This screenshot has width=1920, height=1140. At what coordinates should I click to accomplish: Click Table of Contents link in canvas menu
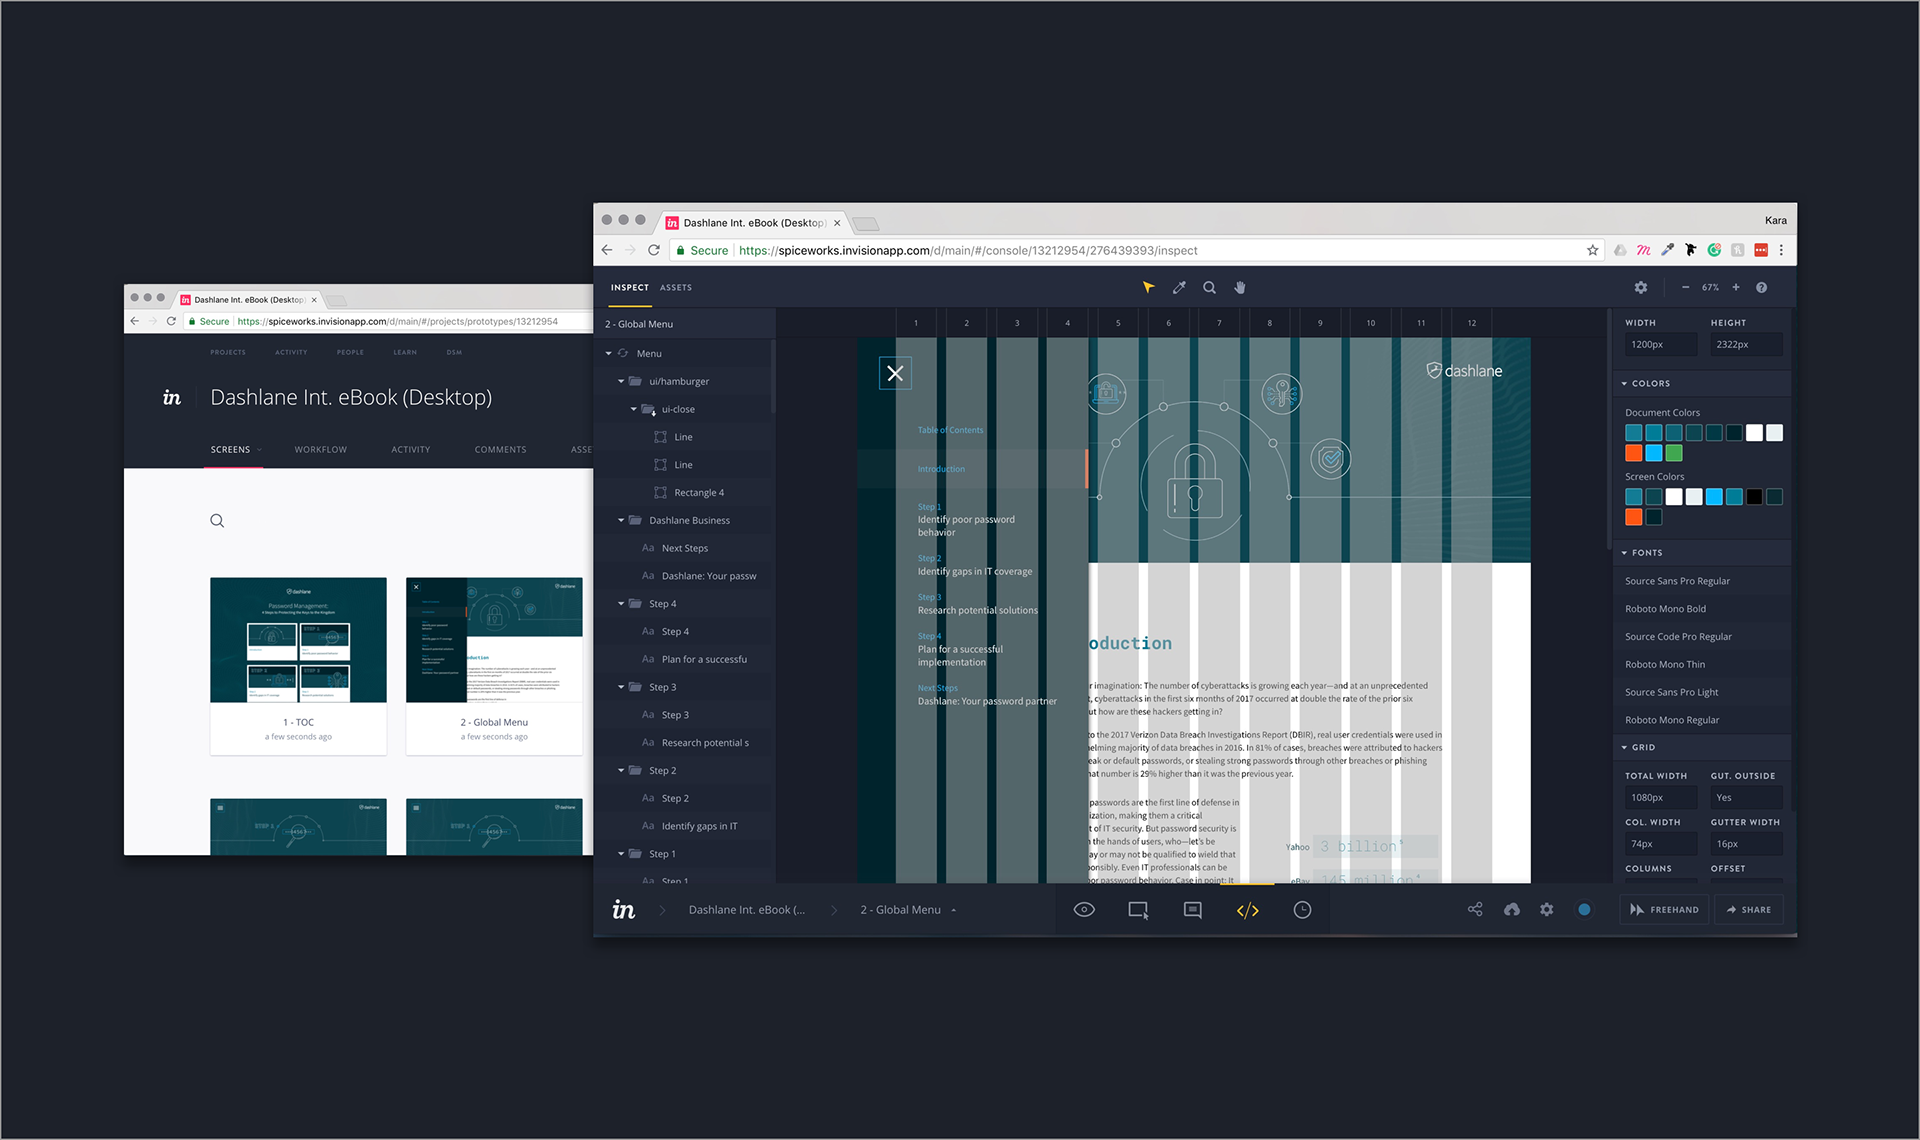point(950,430)
